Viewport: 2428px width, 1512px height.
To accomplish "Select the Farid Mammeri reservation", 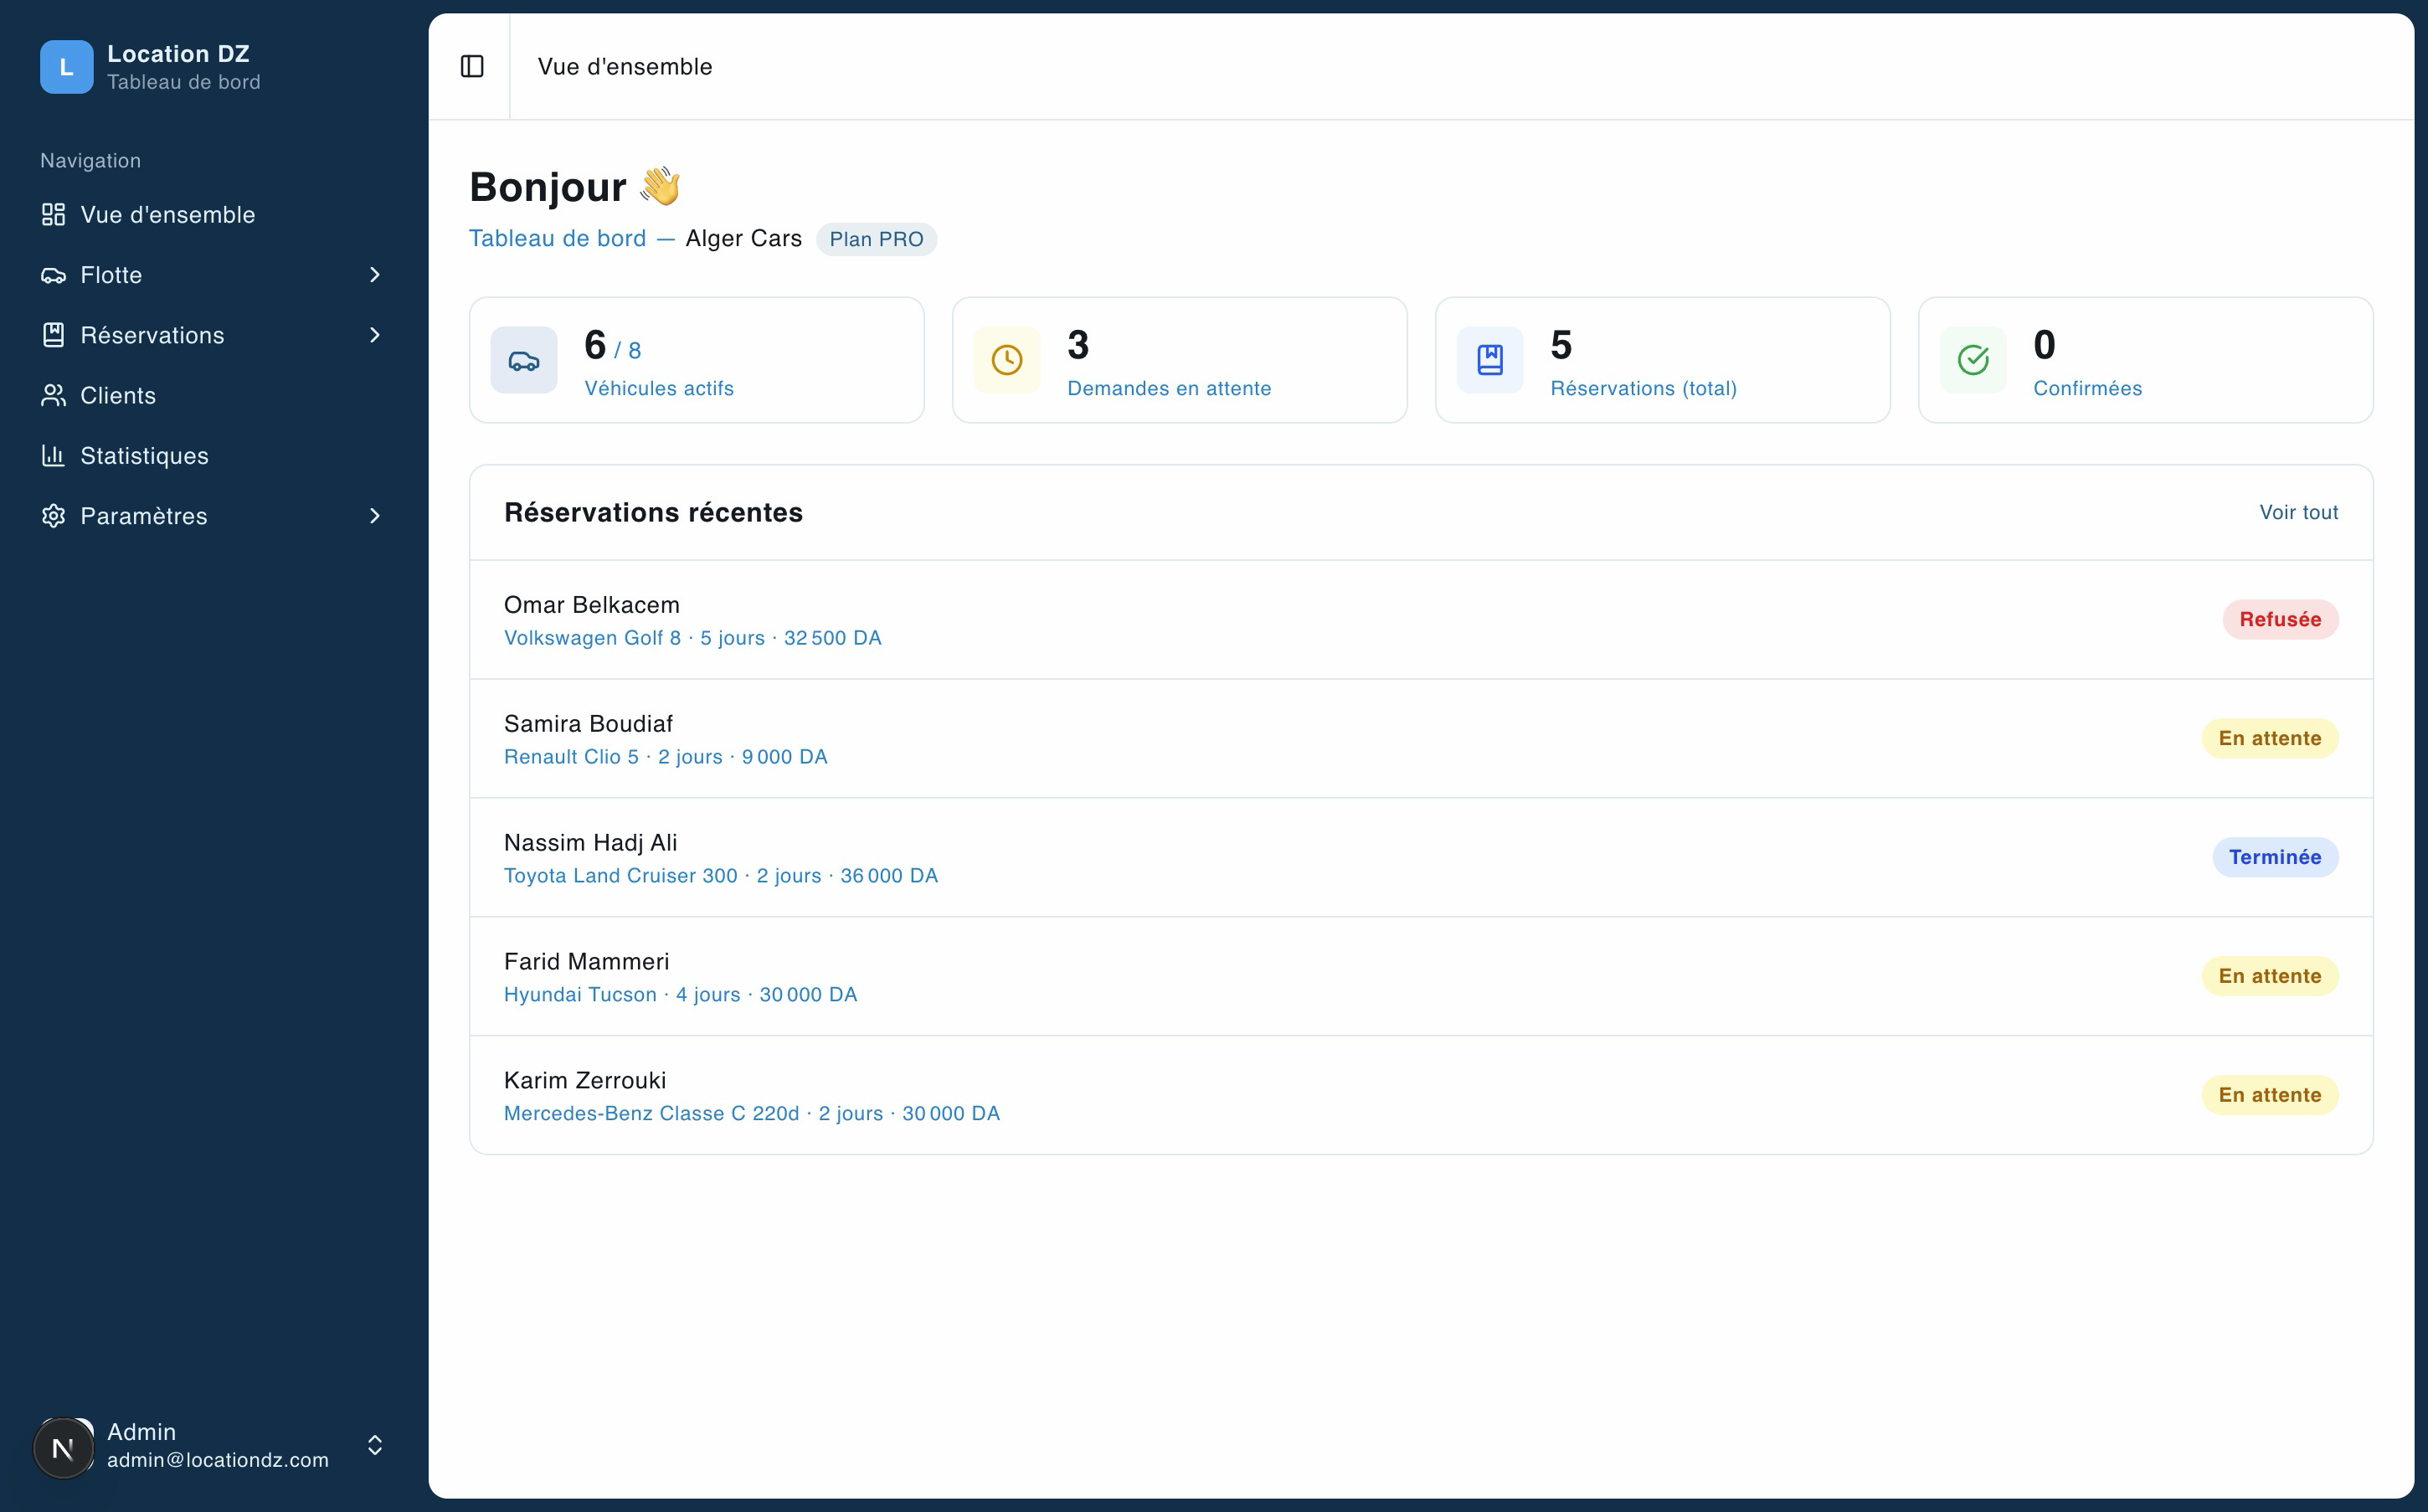I will pos(1421,977).
